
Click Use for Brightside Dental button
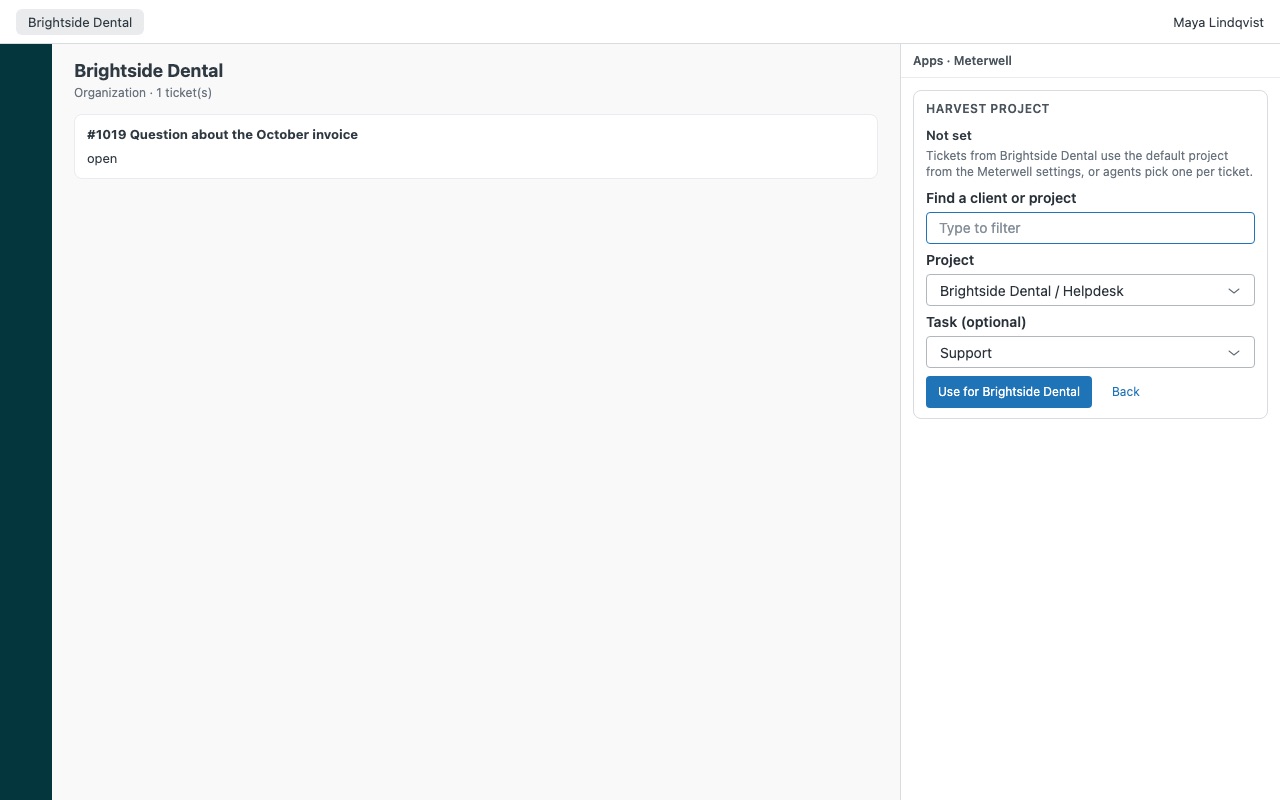(1009, 392)
